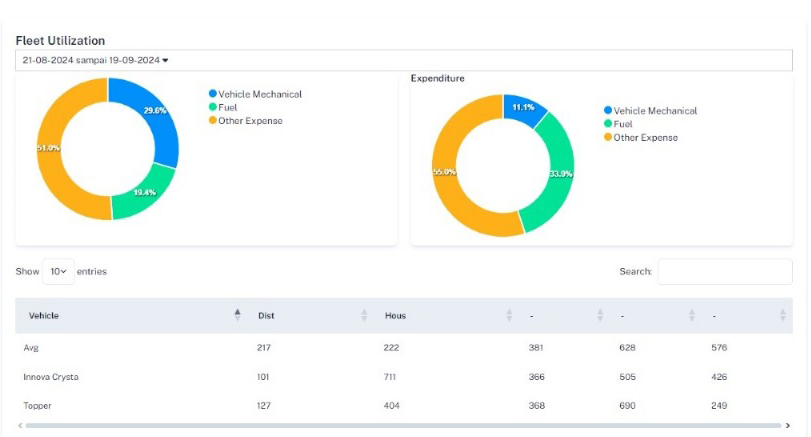Click into the Search input field
811x437 pixels.
pos(724,271)
